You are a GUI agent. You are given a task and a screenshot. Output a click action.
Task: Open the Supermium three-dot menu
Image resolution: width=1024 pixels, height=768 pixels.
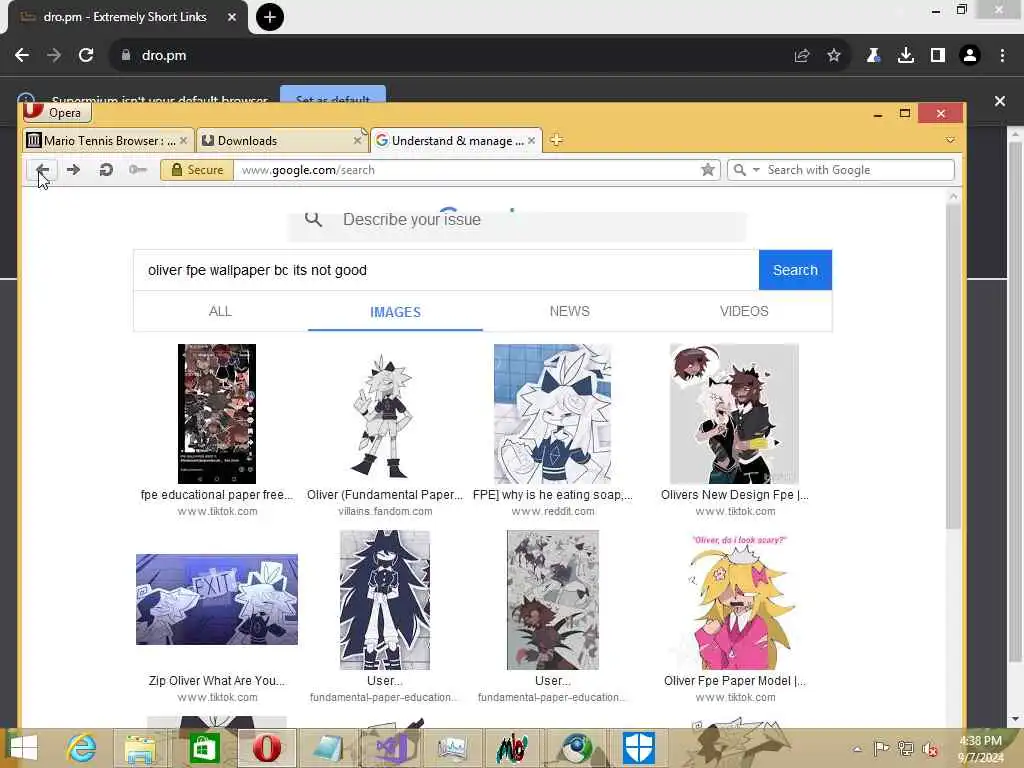click(x=1002, y=56)
